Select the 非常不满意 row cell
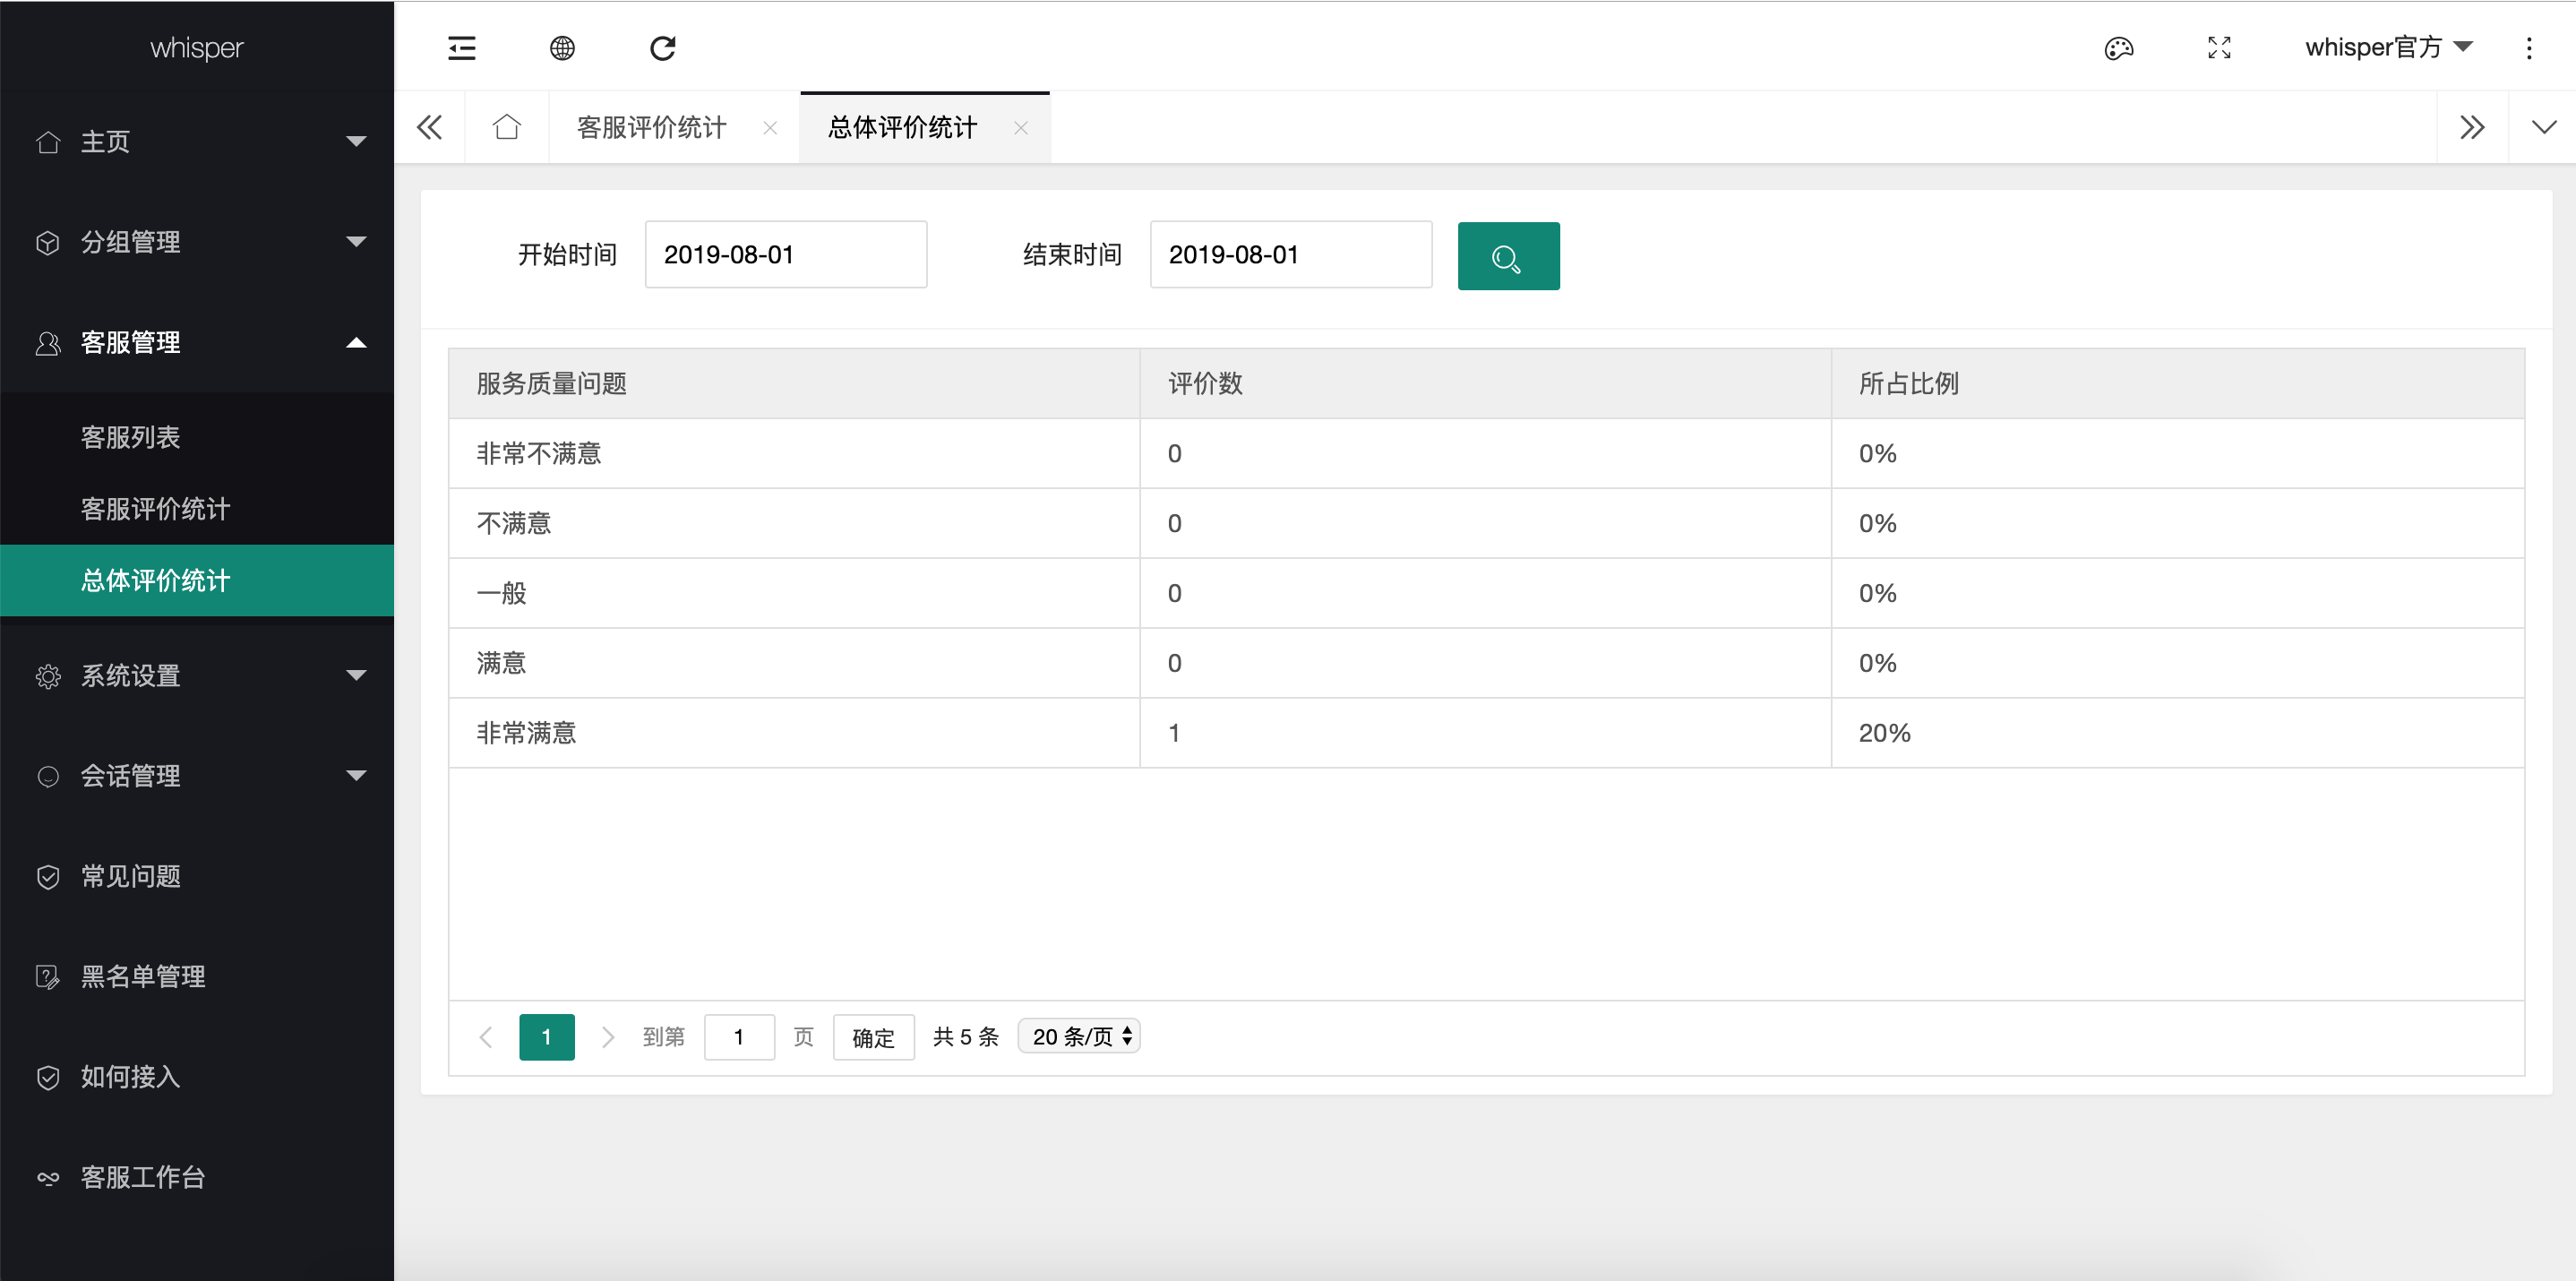 tap(794, 454)
